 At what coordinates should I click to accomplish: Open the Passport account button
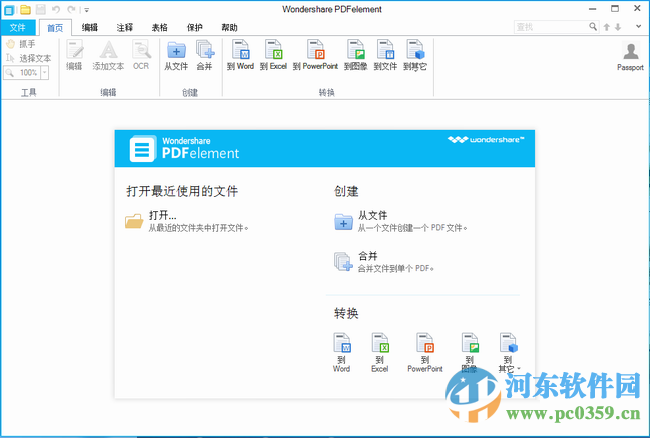coord(631,56)
